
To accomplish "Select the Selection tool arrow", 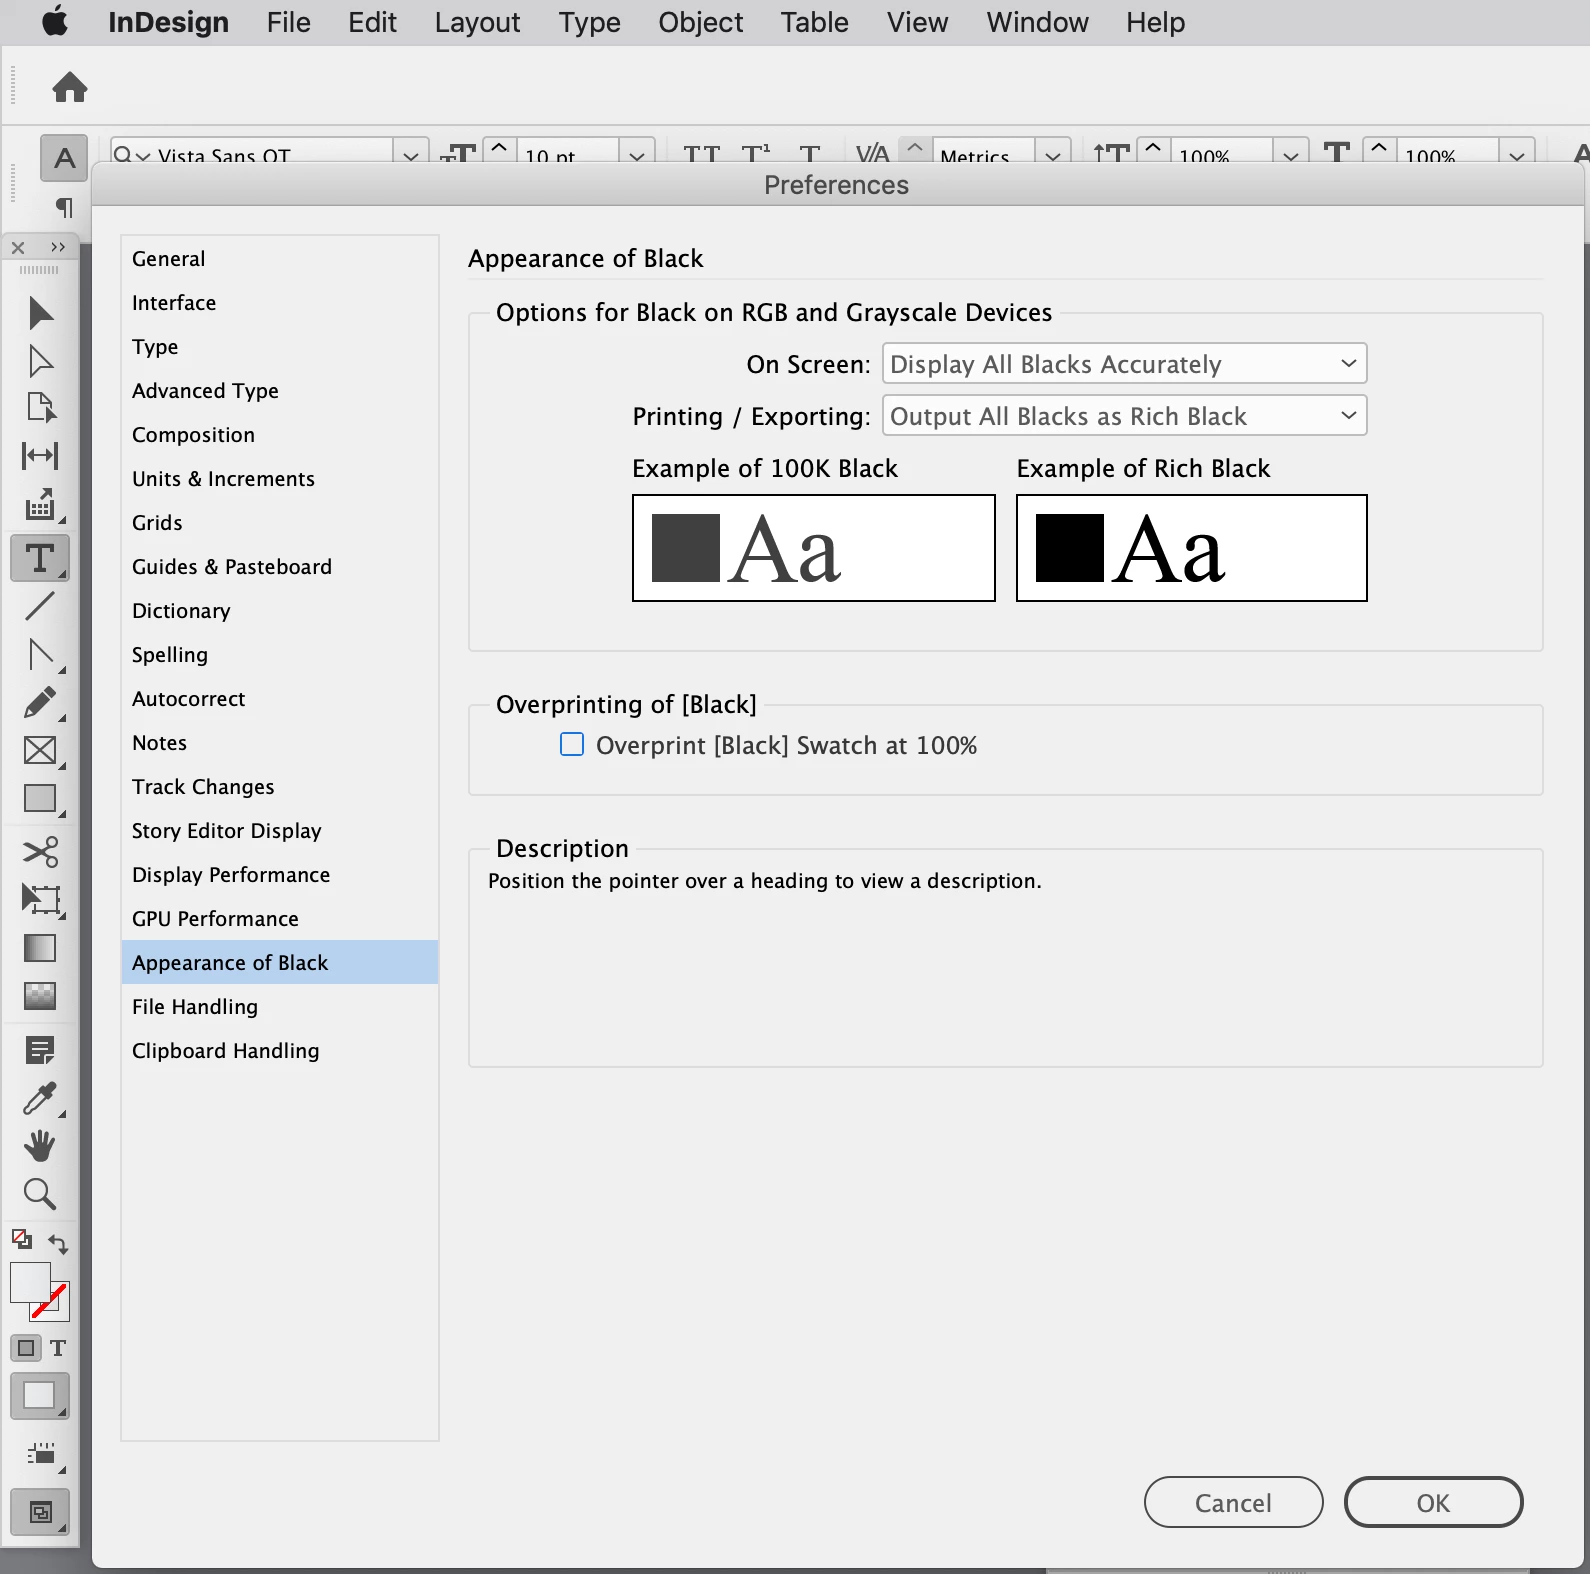I will (x=40, y=313).
